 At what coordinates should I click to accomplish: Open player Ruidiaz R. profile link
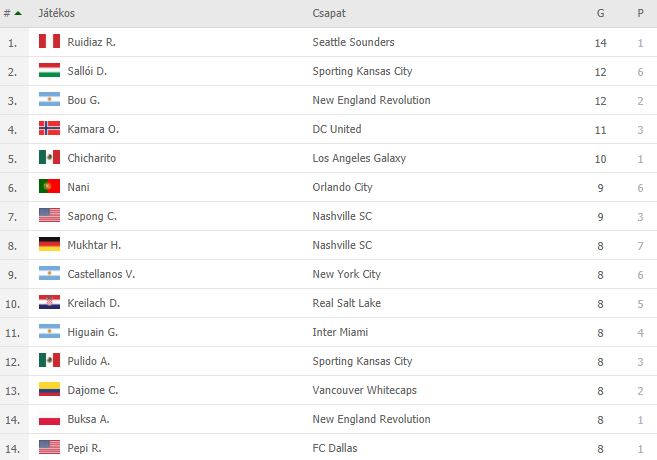[91, 42]
